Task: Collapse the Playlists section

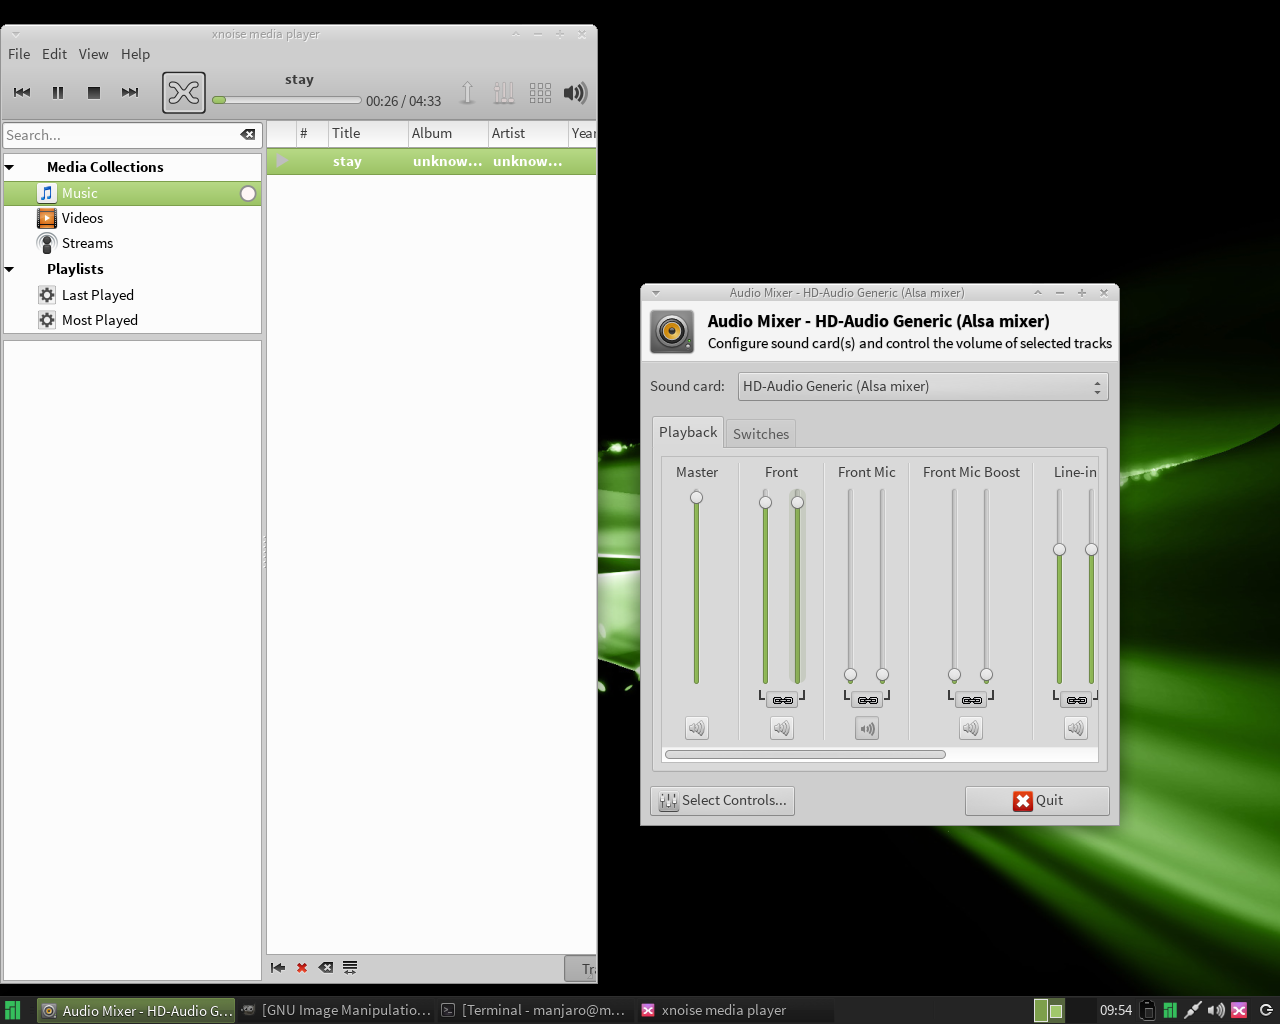Action: point(10,269)
